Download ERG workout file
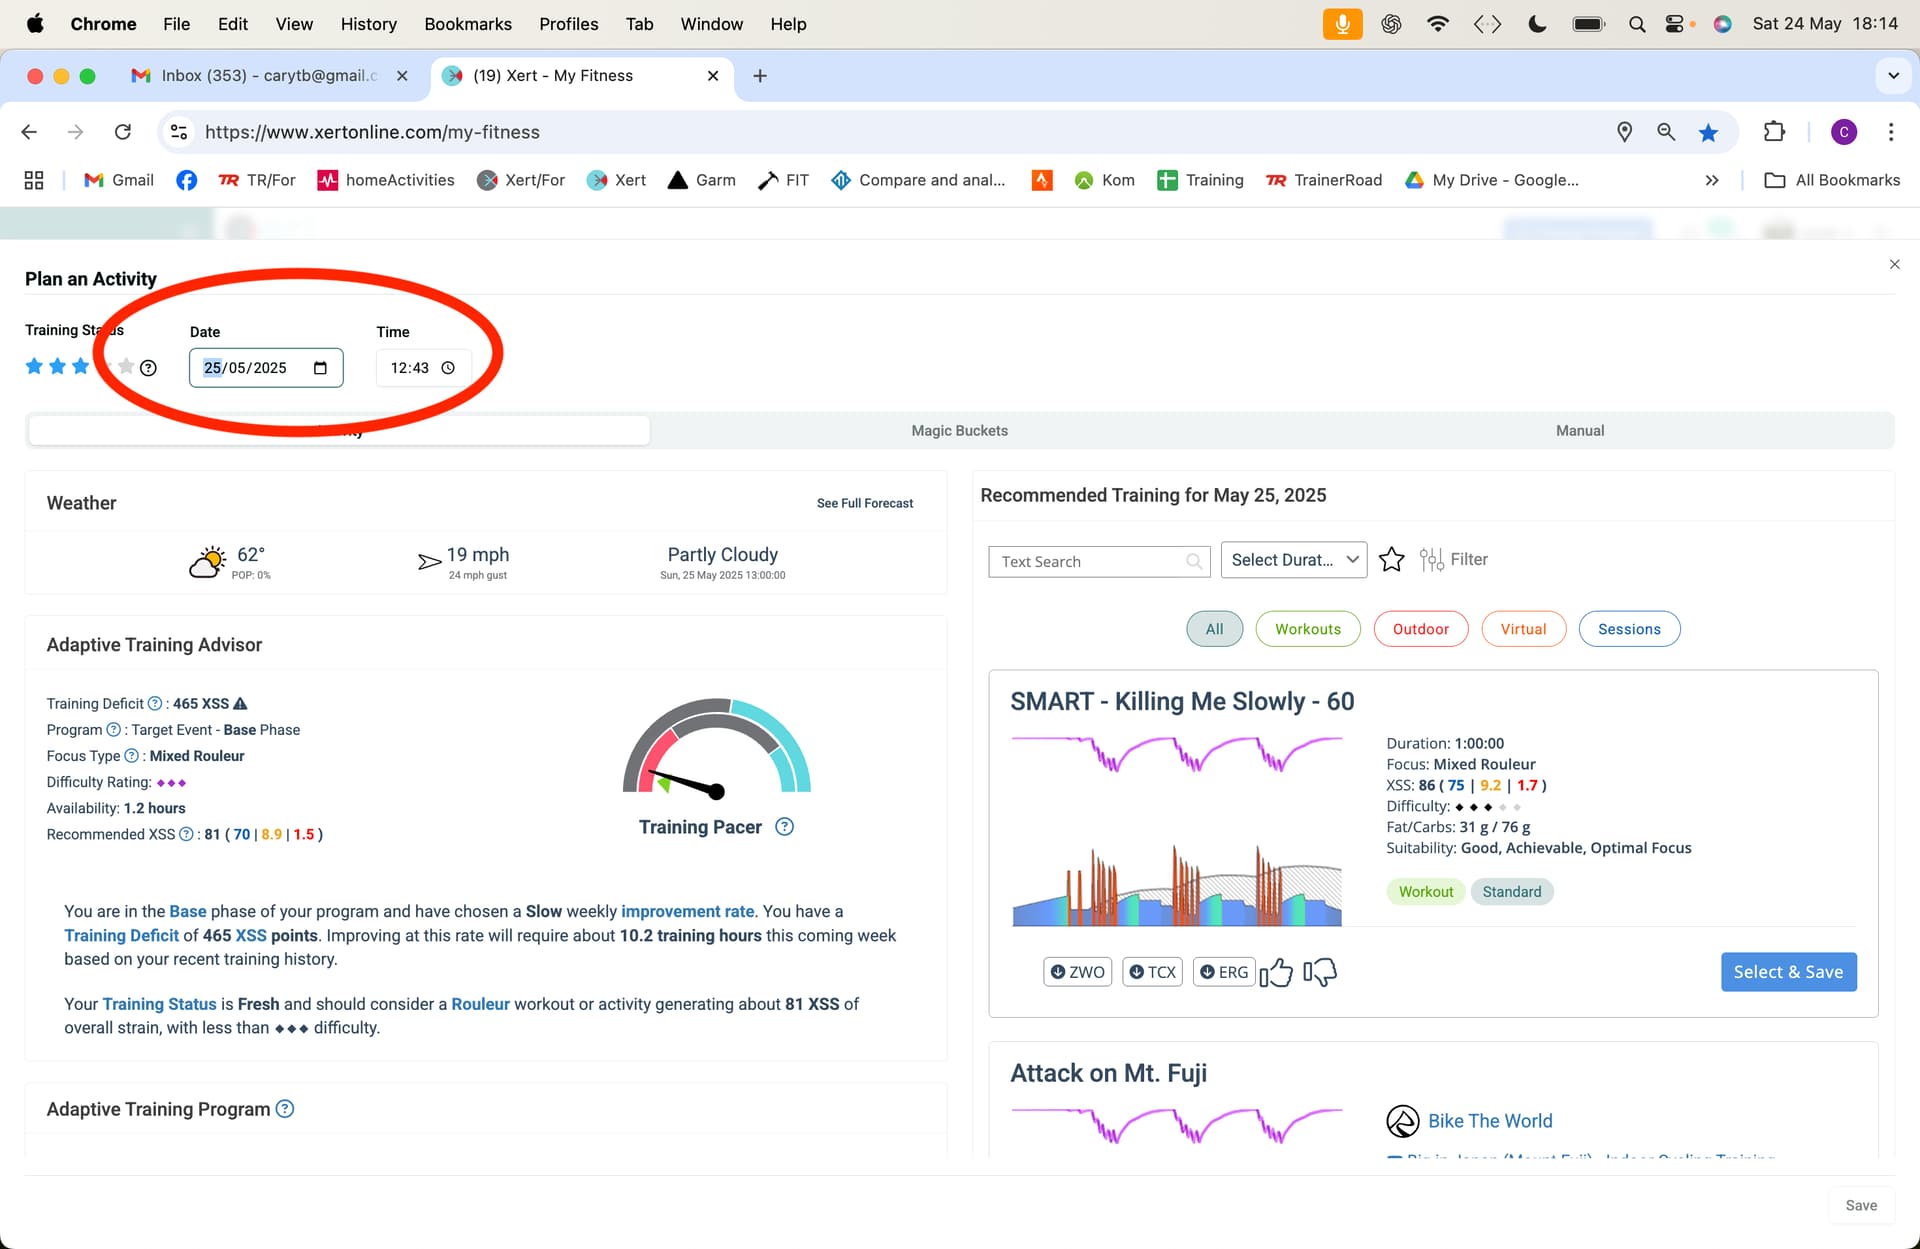1920x1249 pixels. pyautogui.click(x=1223, y=972)
